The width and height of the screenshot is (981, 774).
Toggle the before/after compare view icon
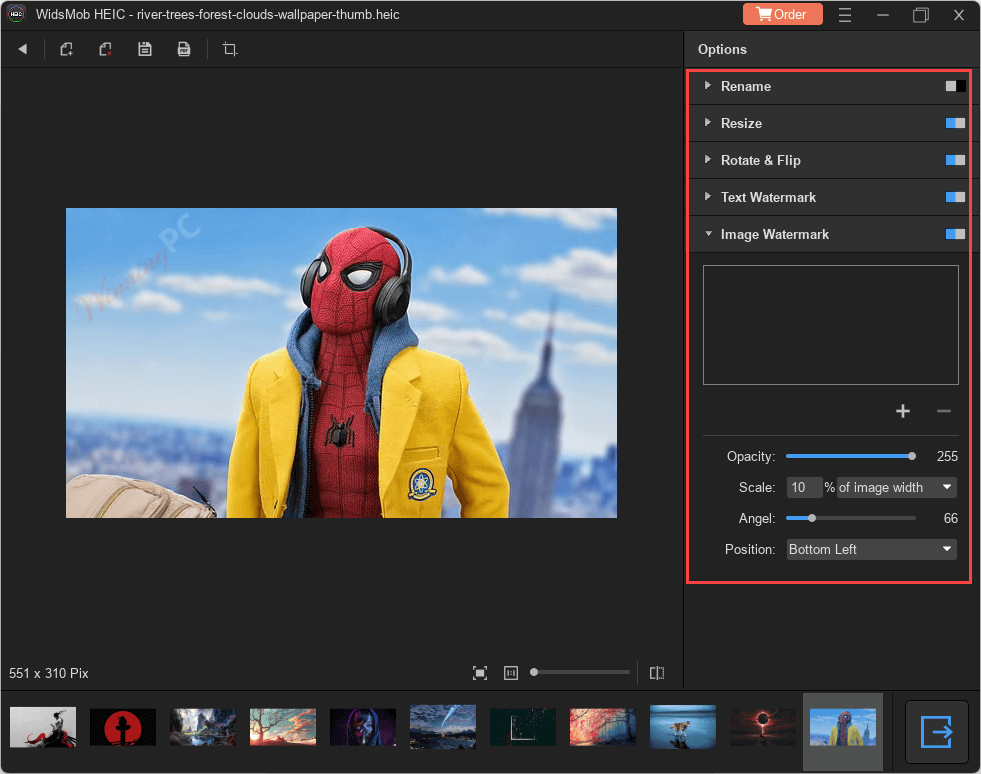[657, 673]
